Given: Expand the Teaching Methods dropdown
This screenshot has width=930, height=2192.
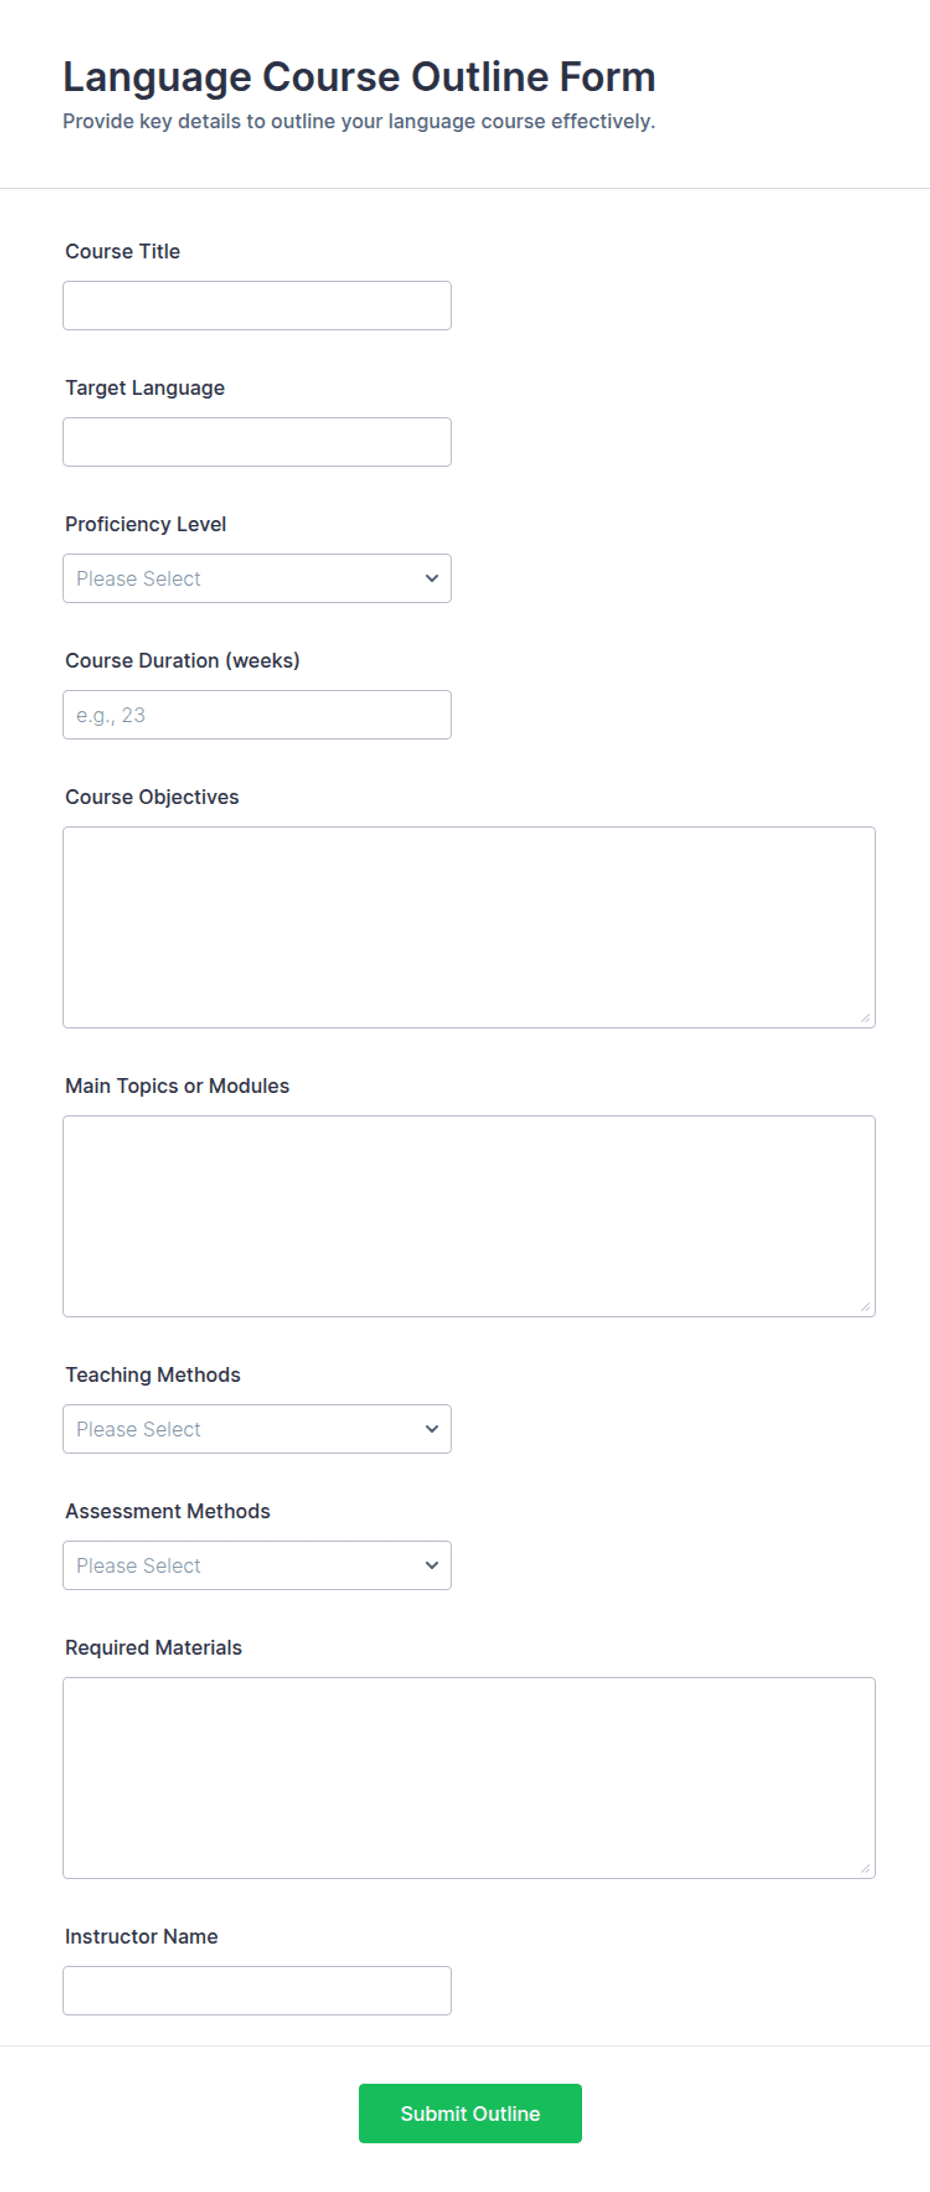Looking at the screenshot, I should coord(257,1429).
